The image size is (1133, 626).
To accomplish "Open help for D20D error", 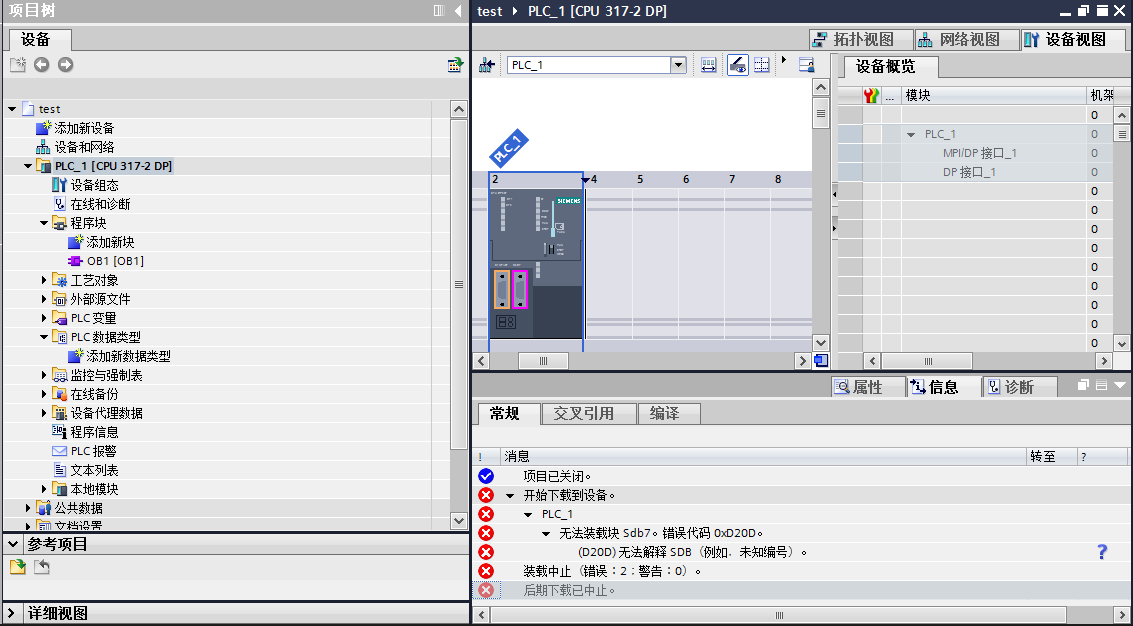I will coord(1102,552).
